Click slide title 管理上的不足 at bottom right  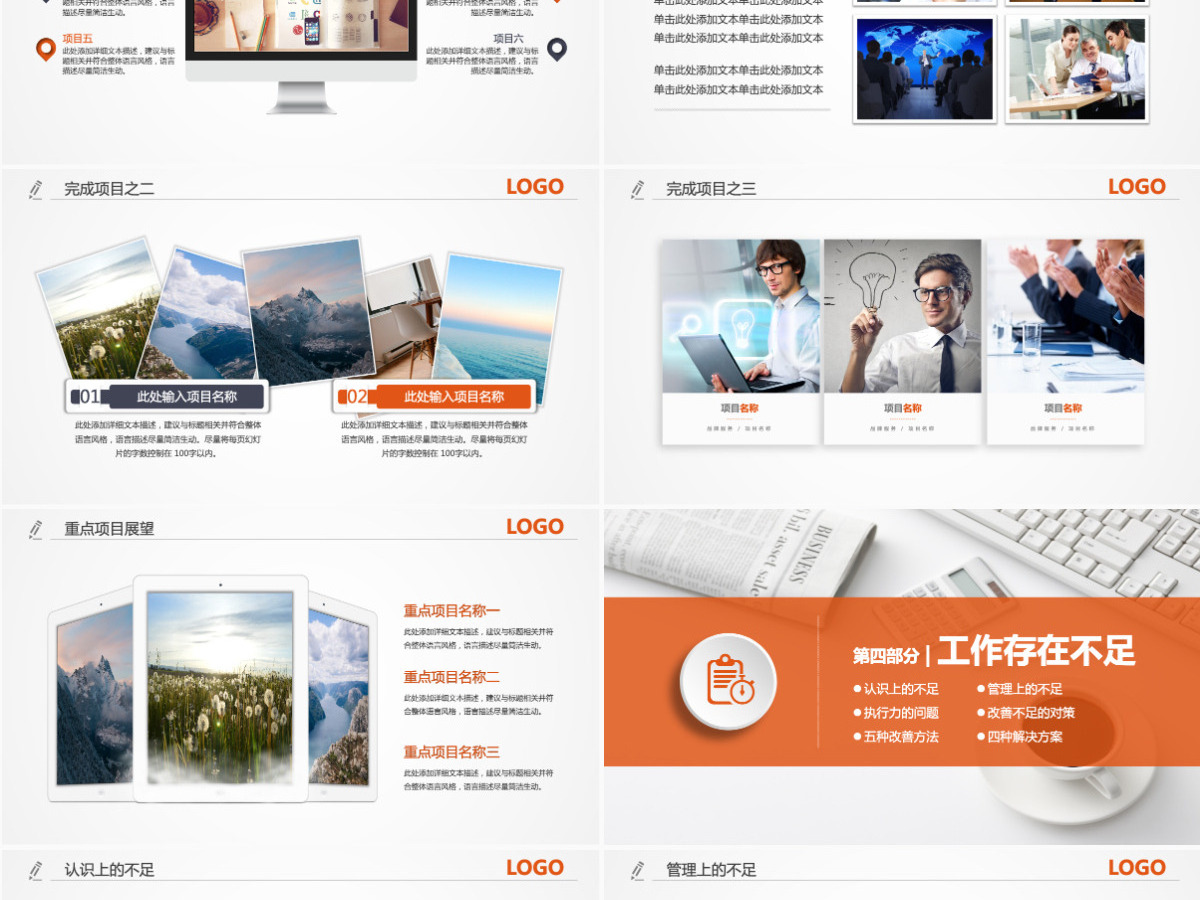711,870
